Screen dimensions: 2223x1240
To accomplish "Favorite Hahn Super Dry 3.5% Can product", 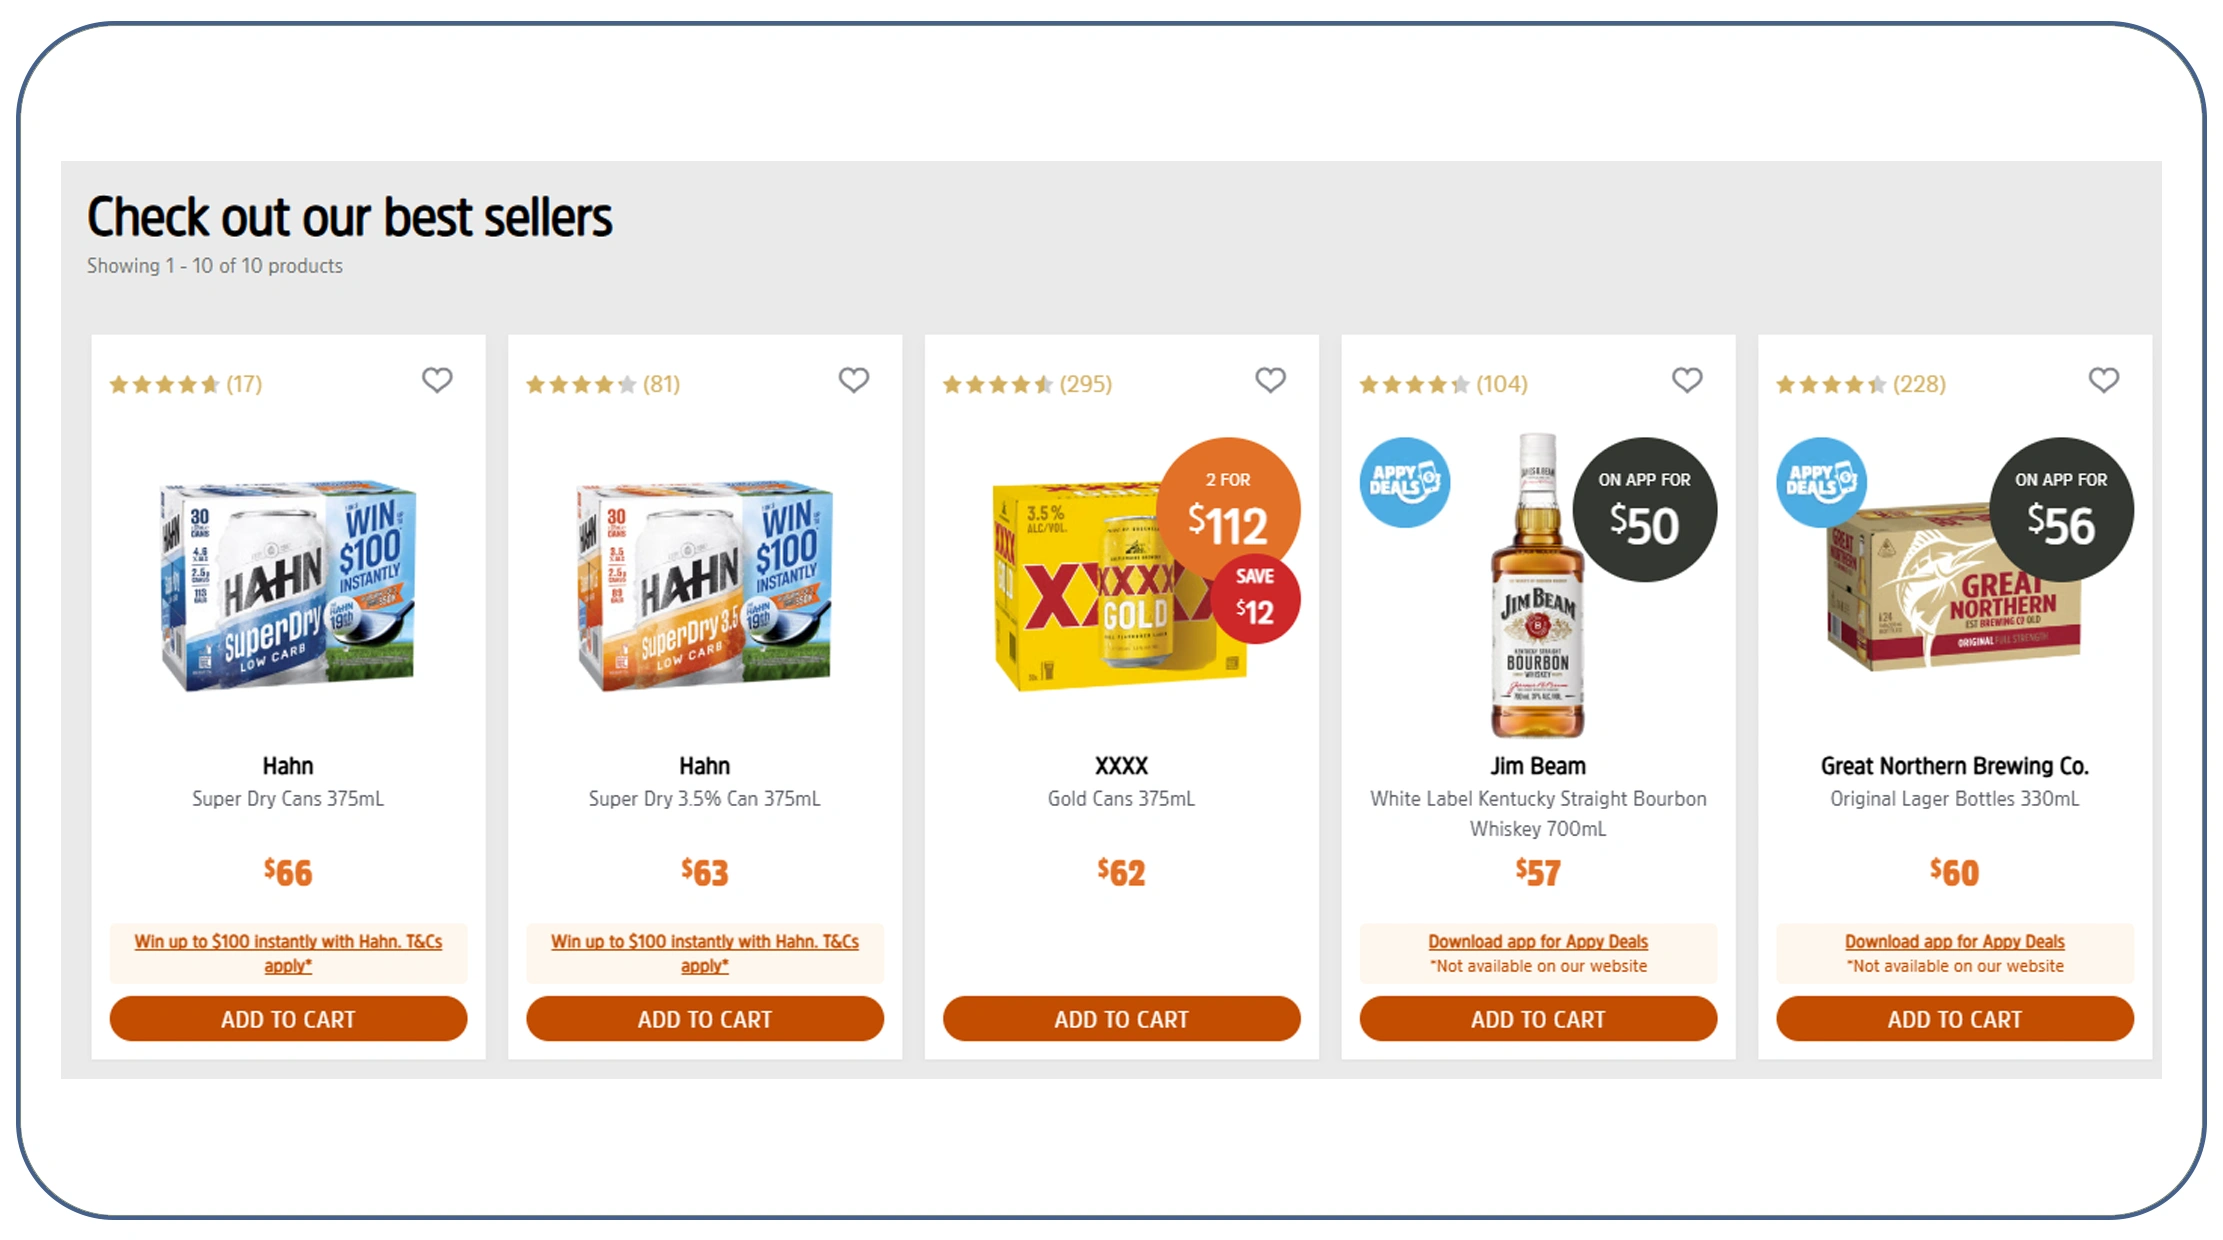I will pyautogui.click(x=854, y=380).
